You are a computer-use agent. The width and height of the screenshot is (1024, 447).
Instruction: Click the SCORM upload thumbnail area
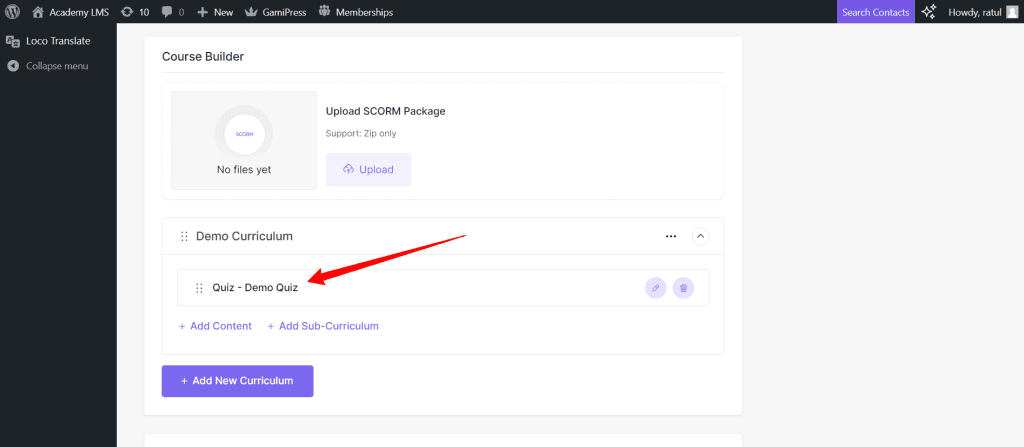click(x=244, y=140)
